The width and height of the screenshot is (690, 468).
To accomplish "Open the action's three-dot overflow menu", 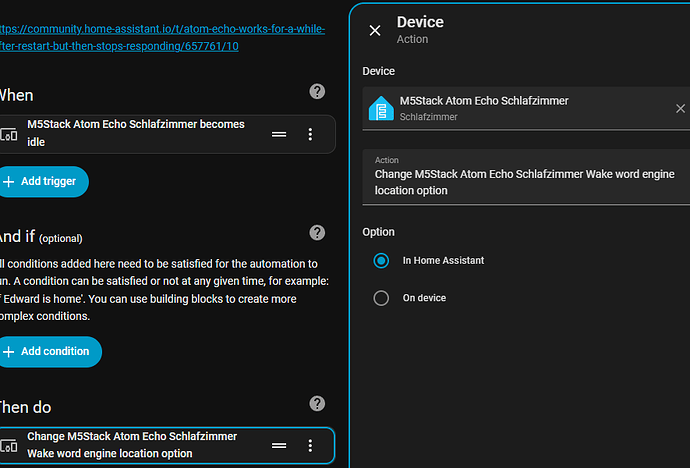I will pos(310,445).
